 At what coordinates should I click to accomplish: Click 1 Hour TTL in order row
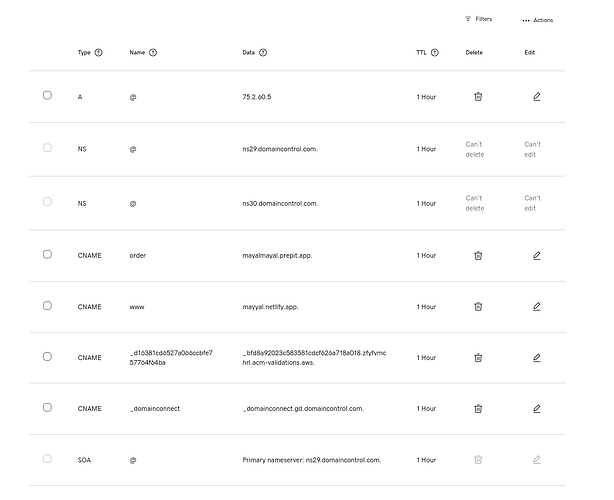tap(426, 256)
